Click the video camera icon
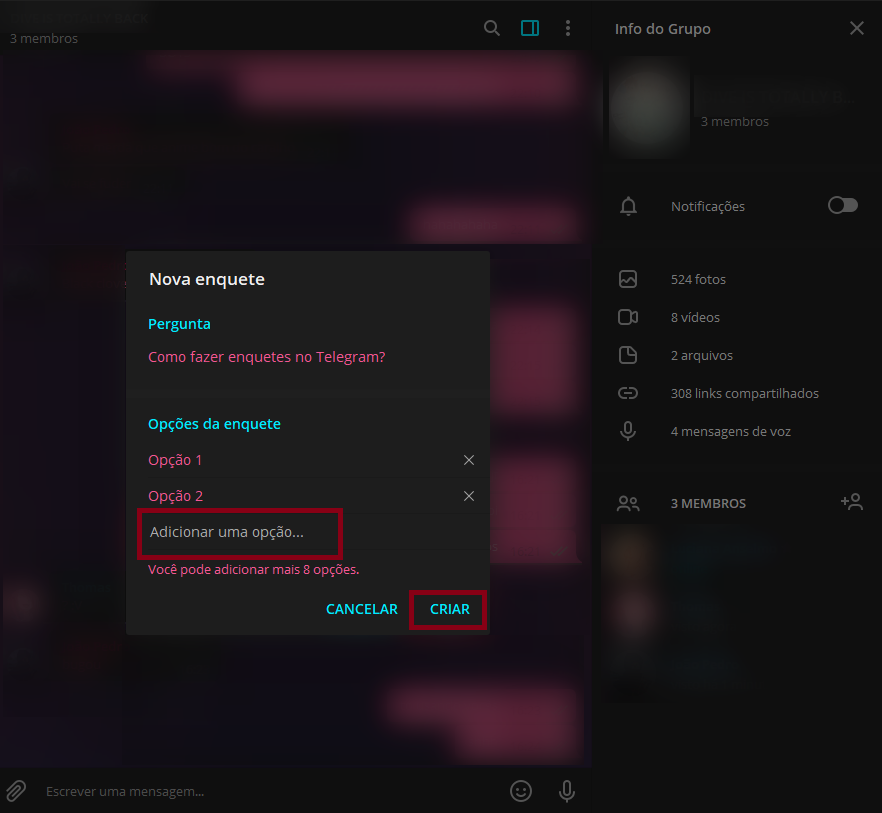Viewport: 882px width, 813px height. [628, 317]
